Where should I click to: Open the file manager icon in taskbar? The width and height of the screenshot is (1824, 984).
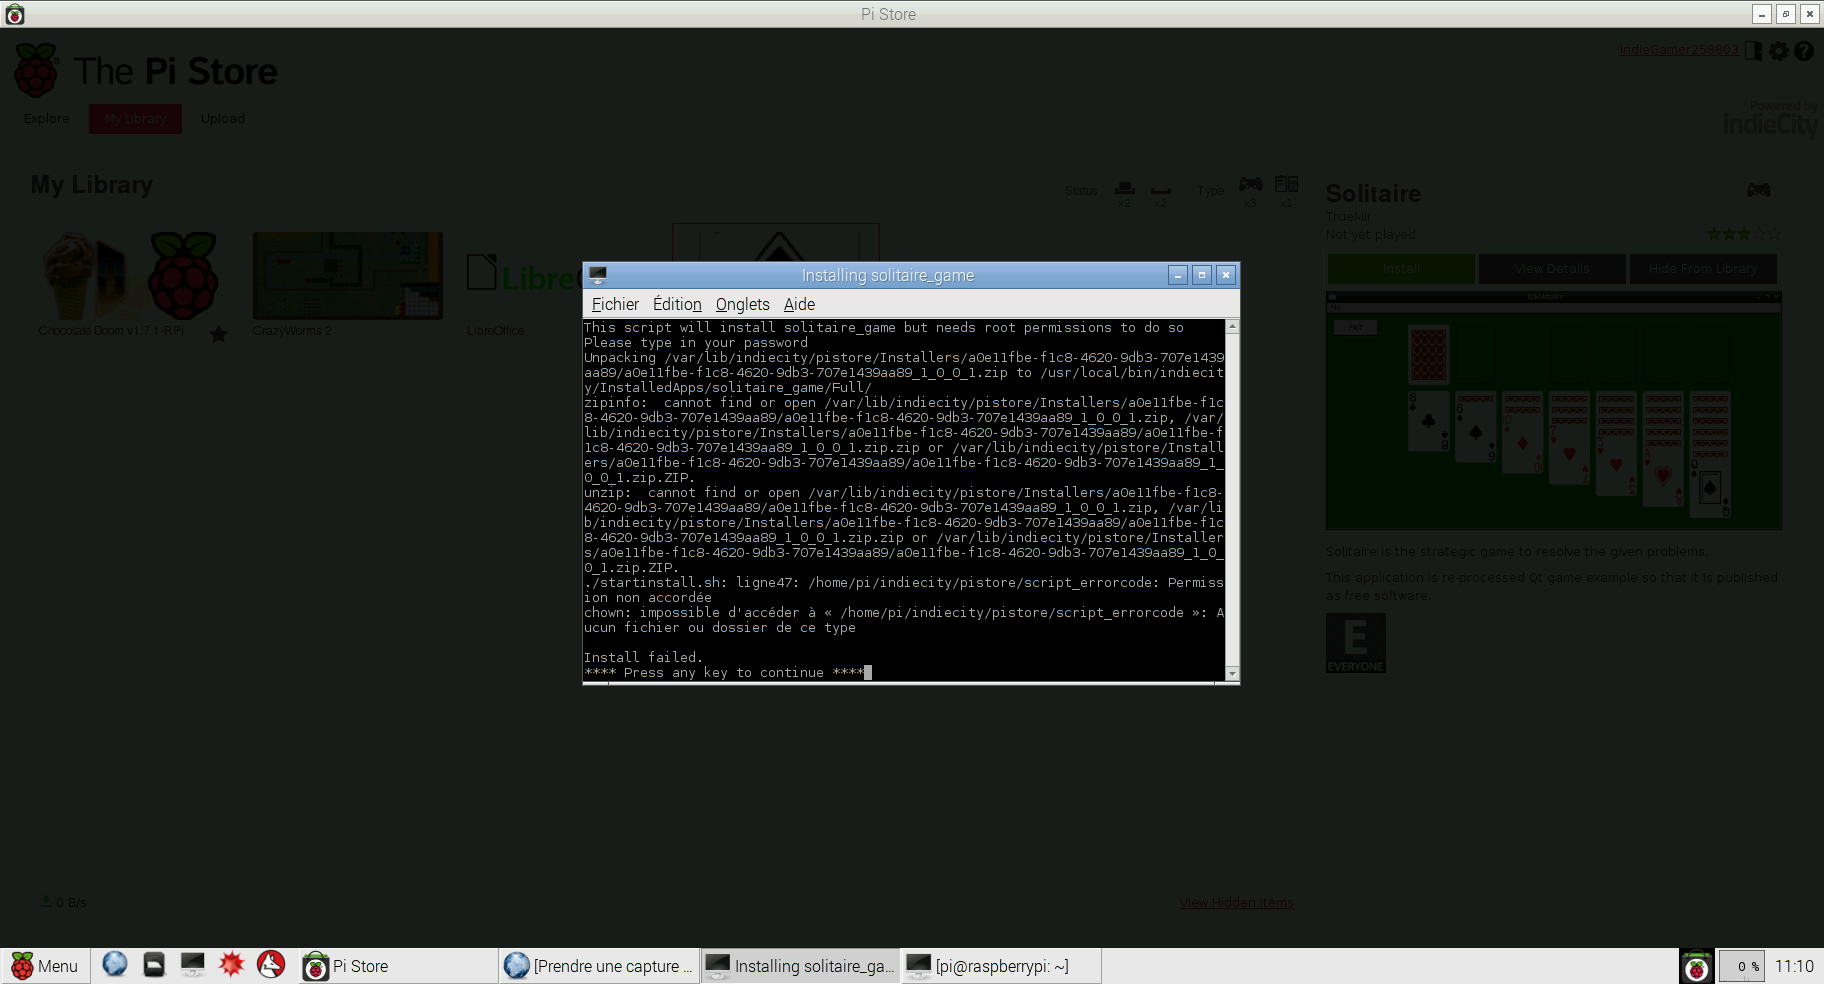coord(153,964)
